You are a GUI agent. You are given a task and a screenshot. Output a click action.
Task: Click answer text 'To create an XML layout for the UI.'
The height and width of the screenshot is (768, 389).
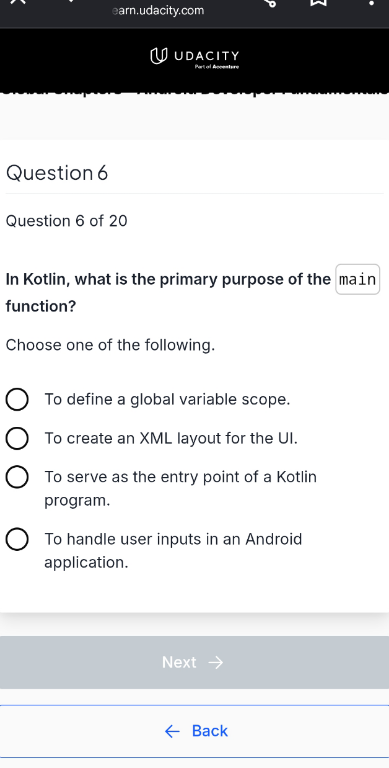point(171,438)
